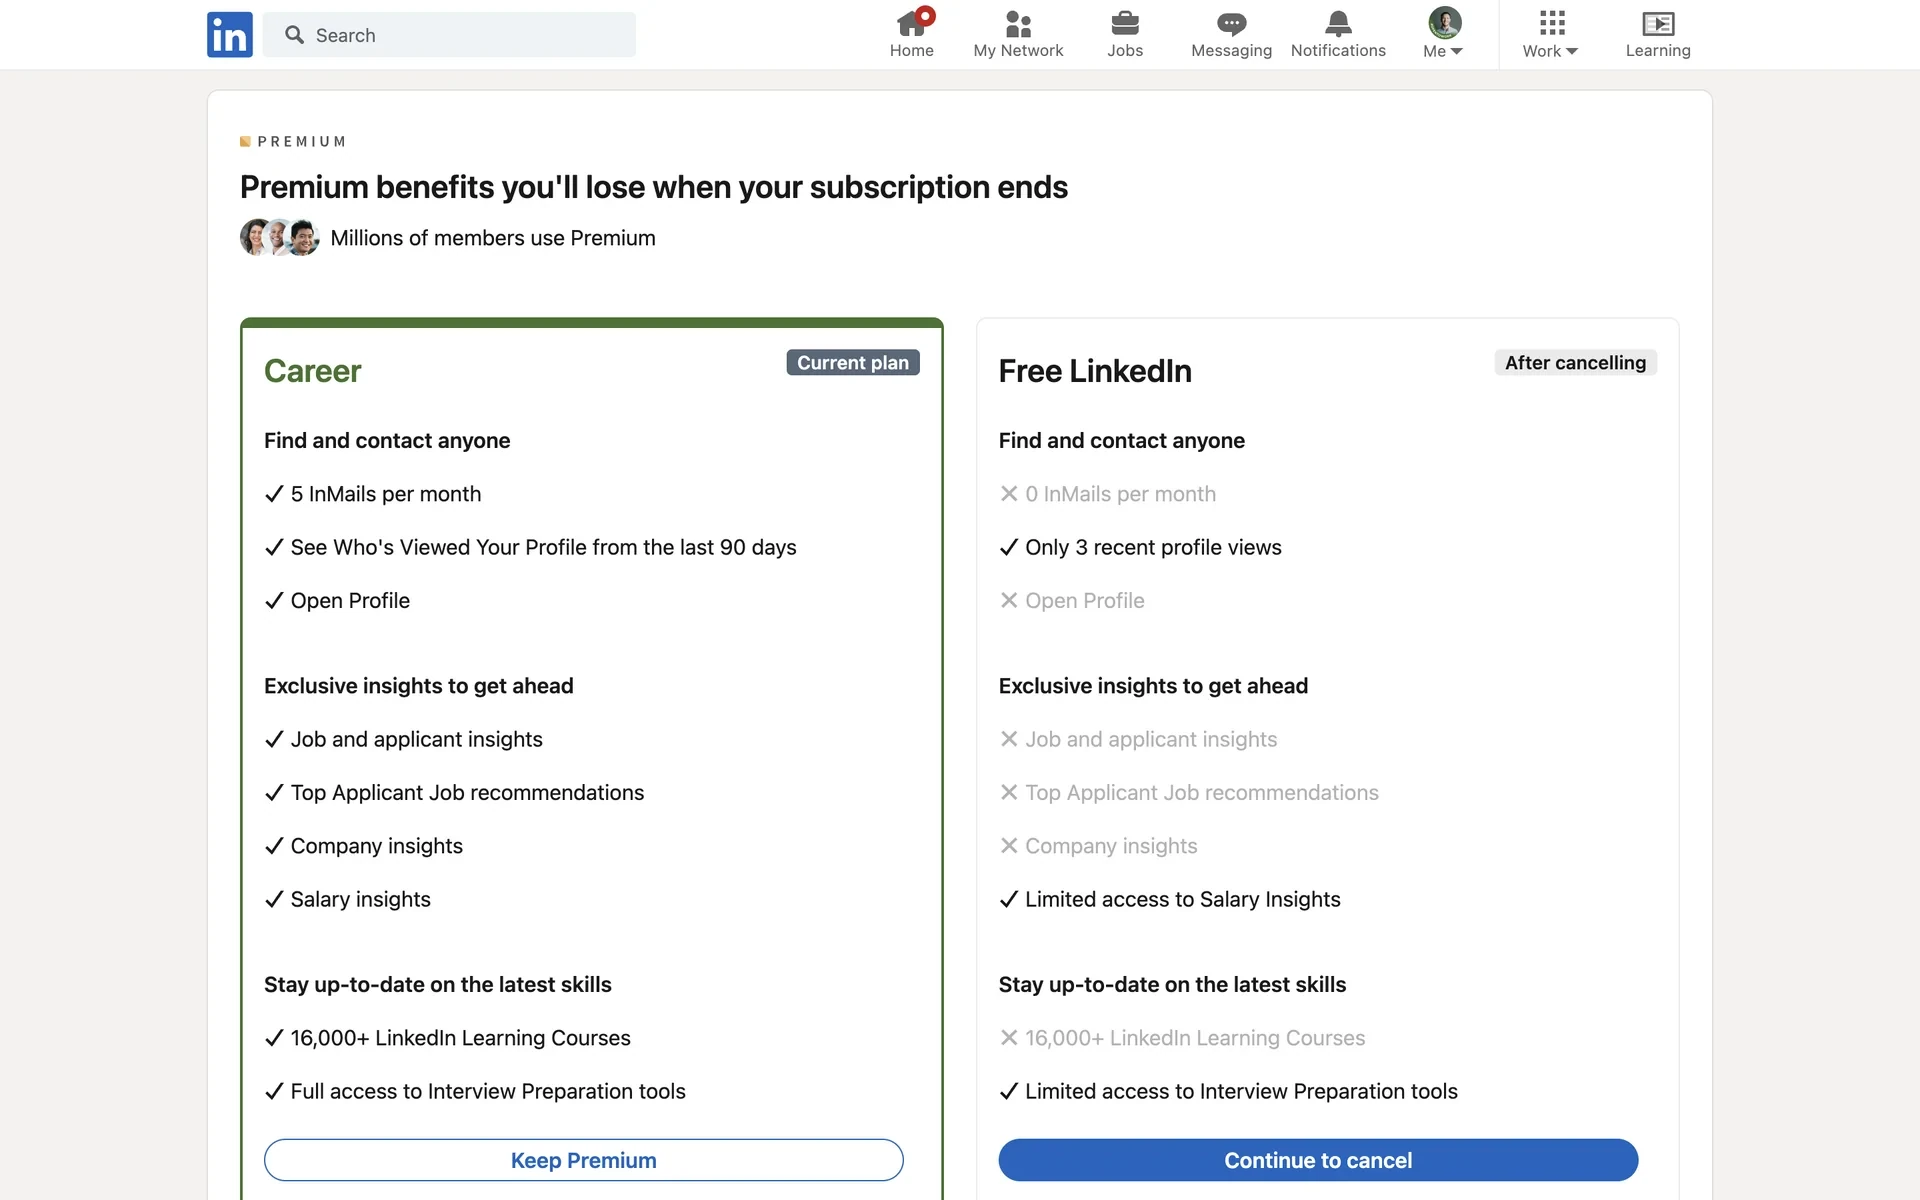Click '0 InMails per month' text
This screenshot has height=1200, width=1920.
coord(1120,494)
